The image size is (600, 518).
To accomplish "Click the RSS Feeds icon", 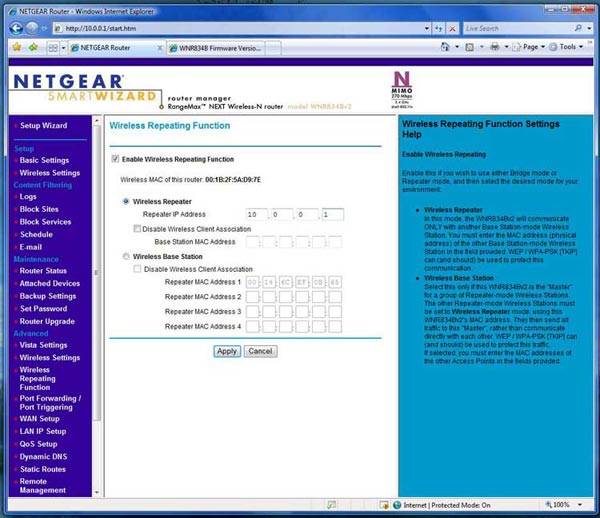I will (470, 47).
